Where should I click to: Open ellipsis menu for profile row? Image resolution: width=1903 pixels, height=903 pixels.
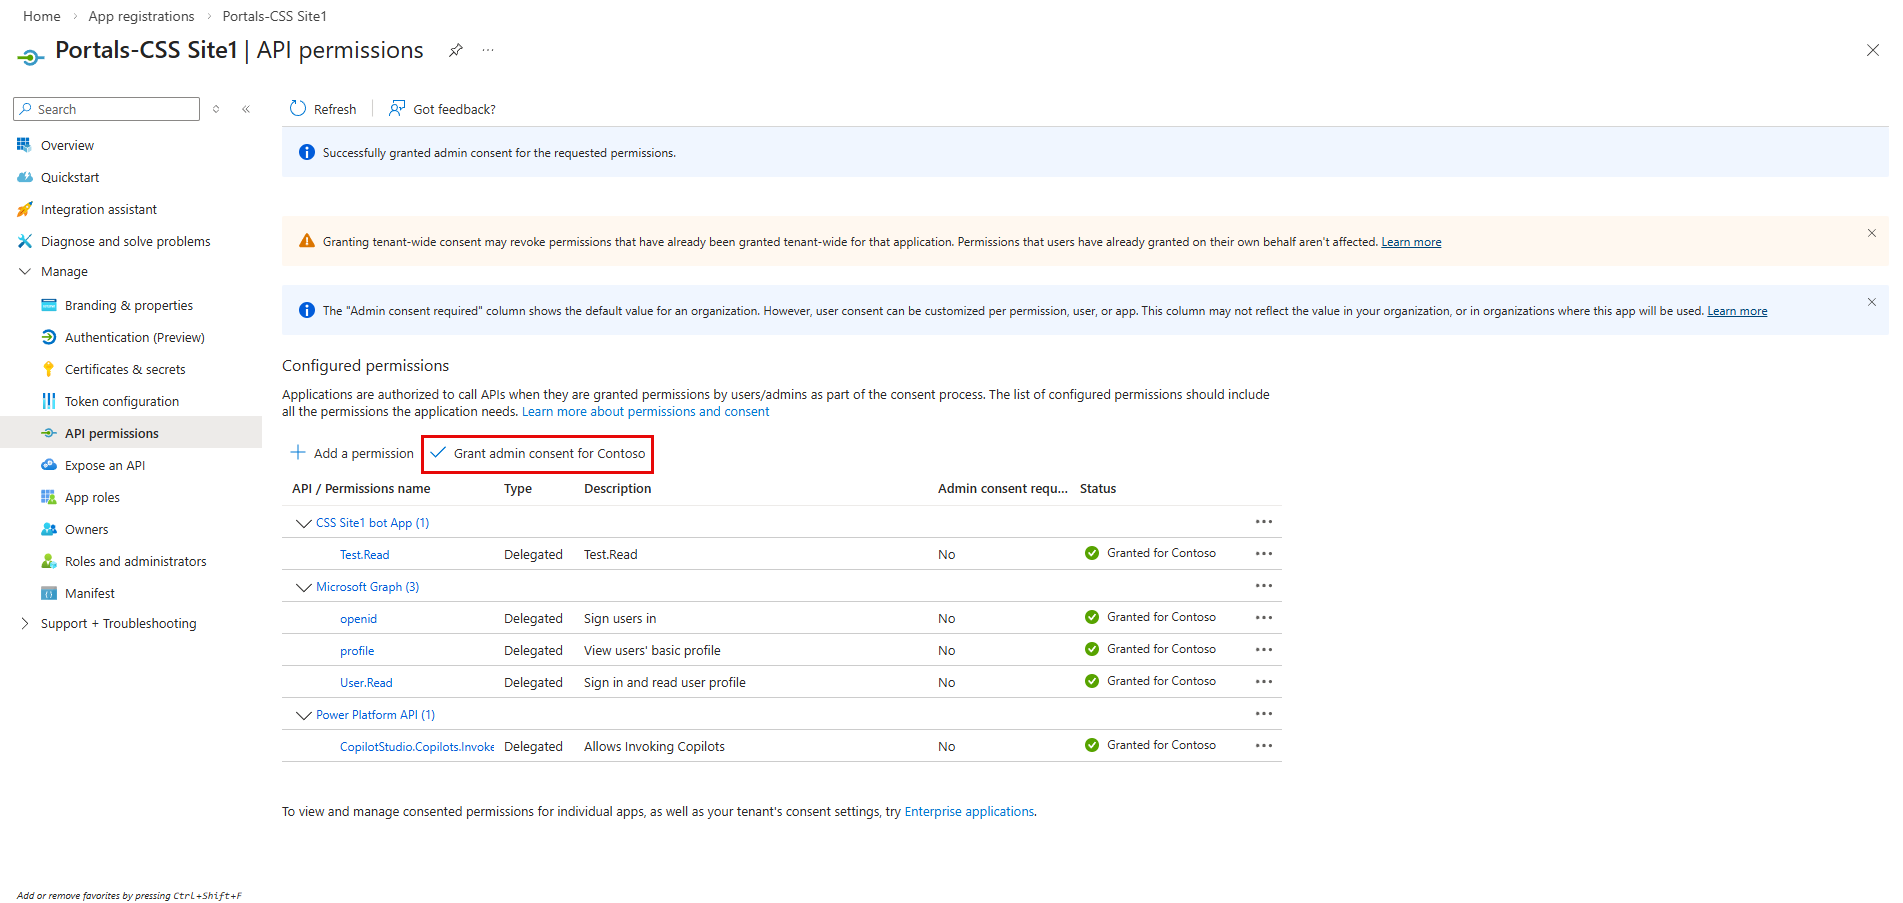1264,650
